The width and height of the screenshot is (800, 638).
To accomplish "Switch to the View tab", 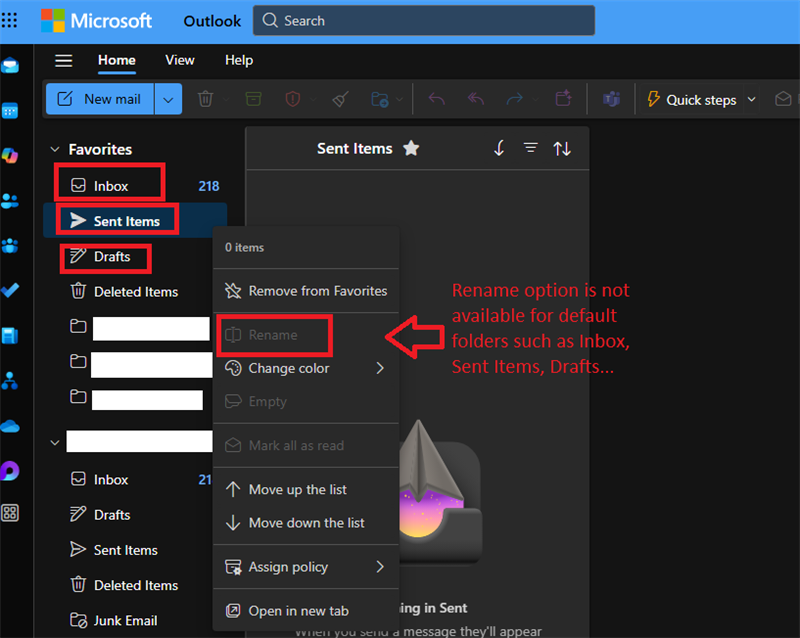I will click(180, 60).
